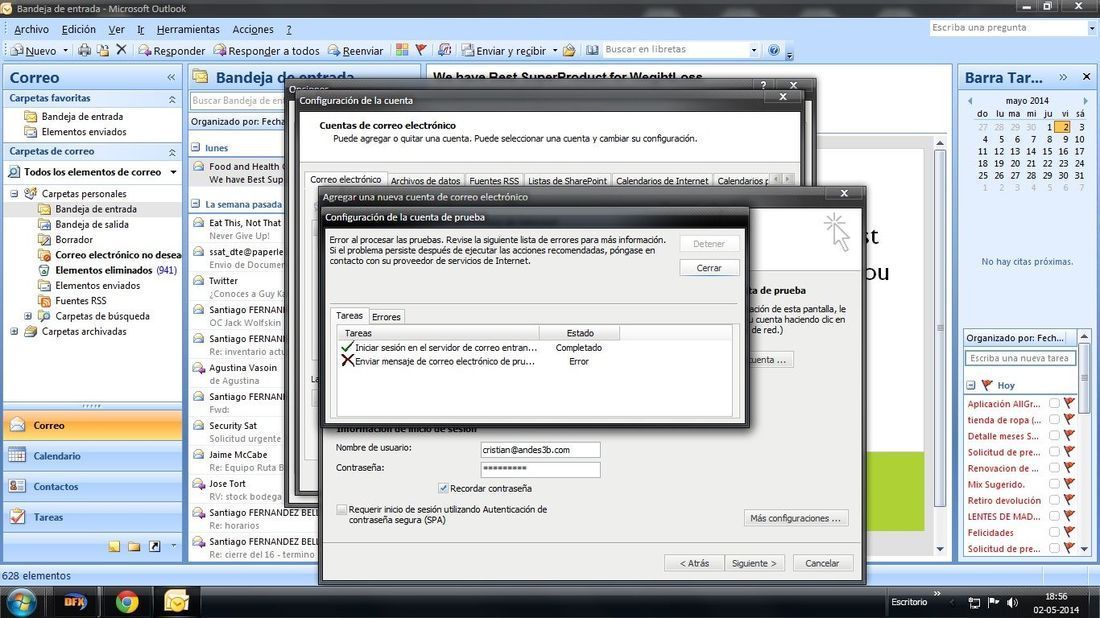Click Enviar y recibir toolbar button
This screenshot has width=1100, height=618.
point(504,51)
